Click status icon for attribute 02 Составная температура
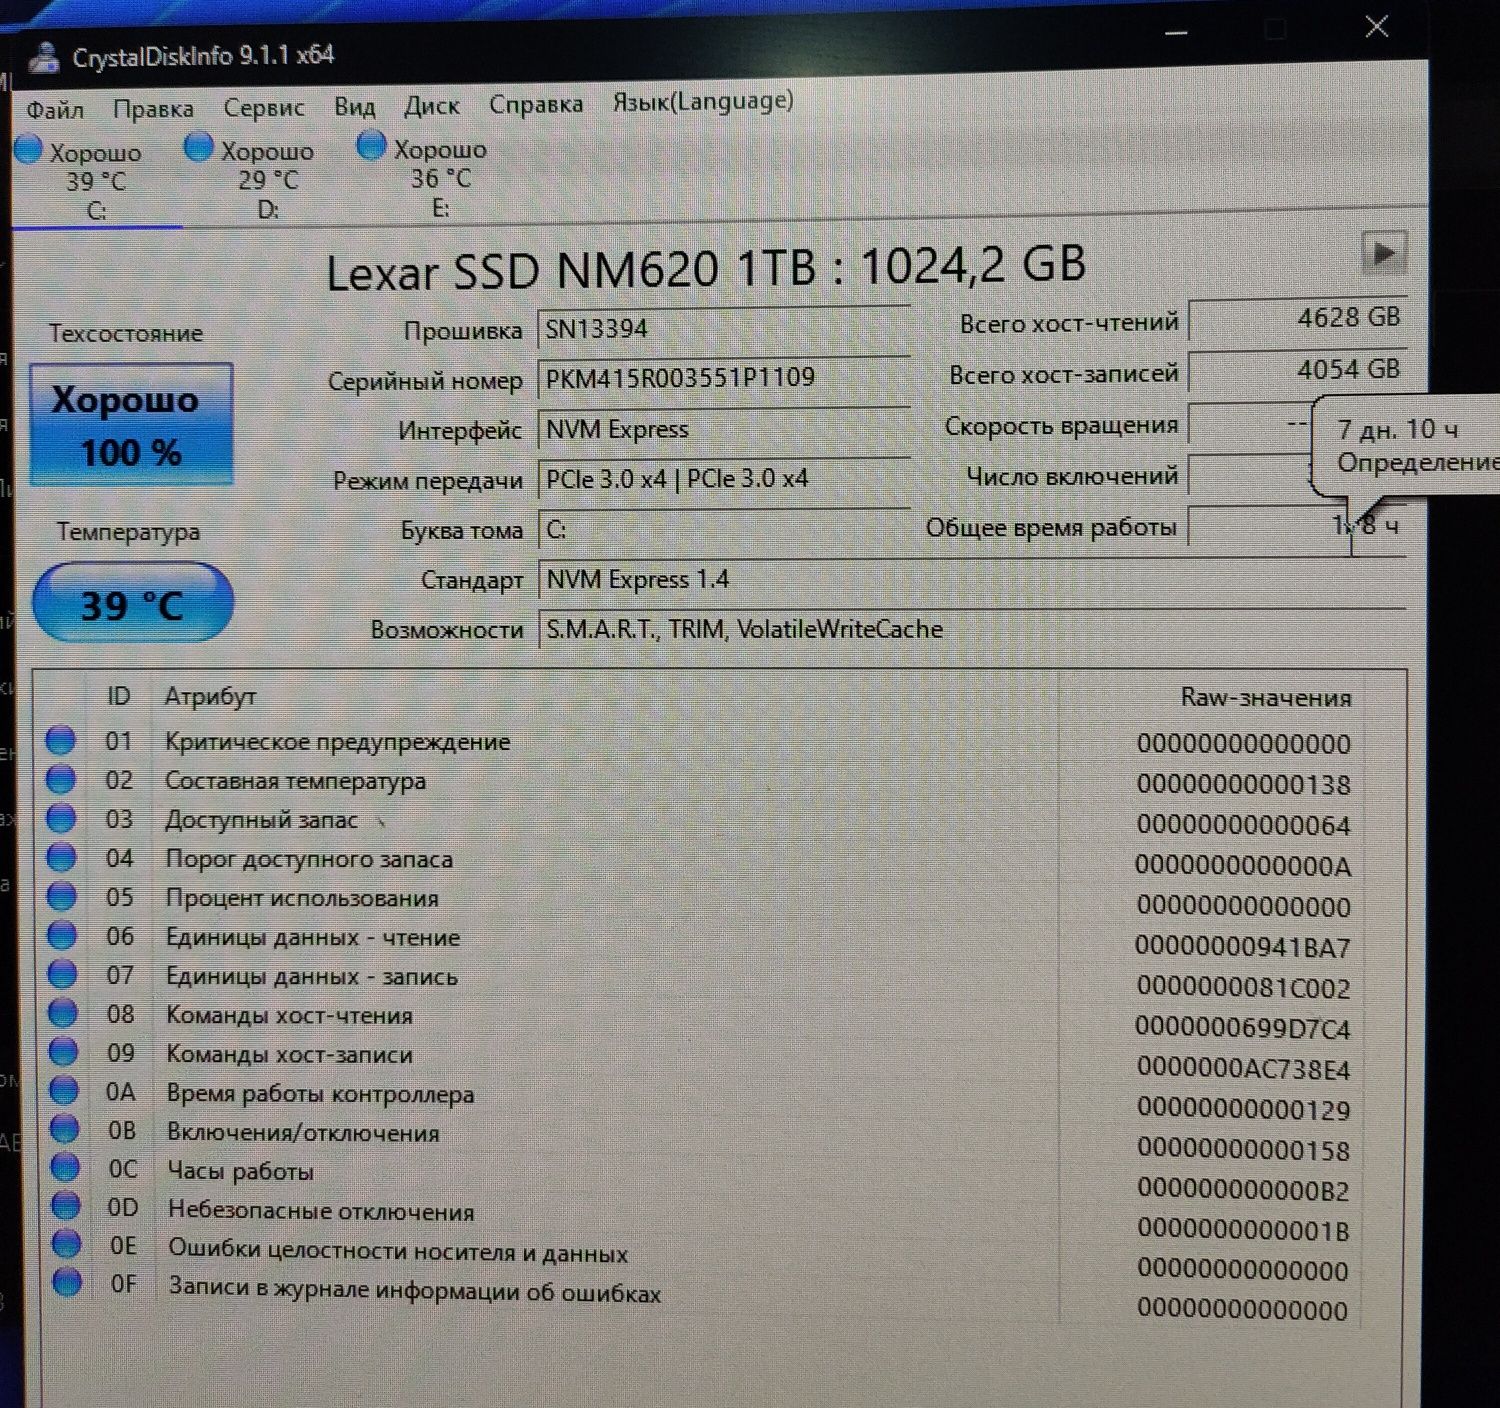Screen dimensions: 1500x1408 pyautogui.click(x=60, y=779)
